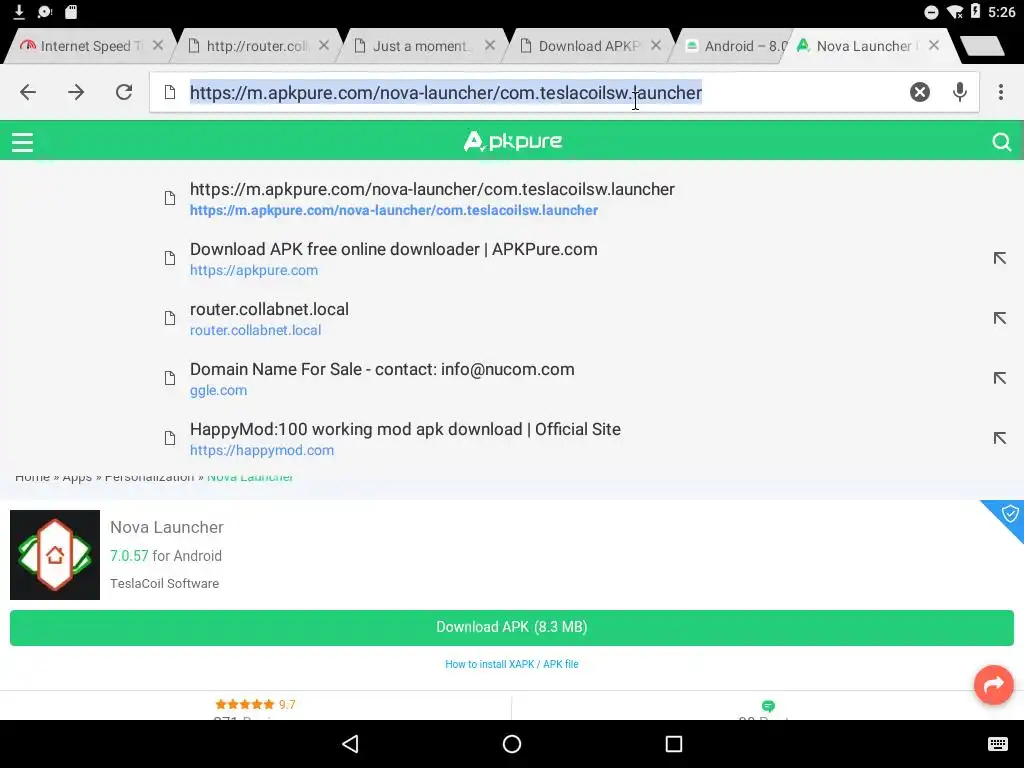Open the browser three-dot menu

click(1000, 92)
